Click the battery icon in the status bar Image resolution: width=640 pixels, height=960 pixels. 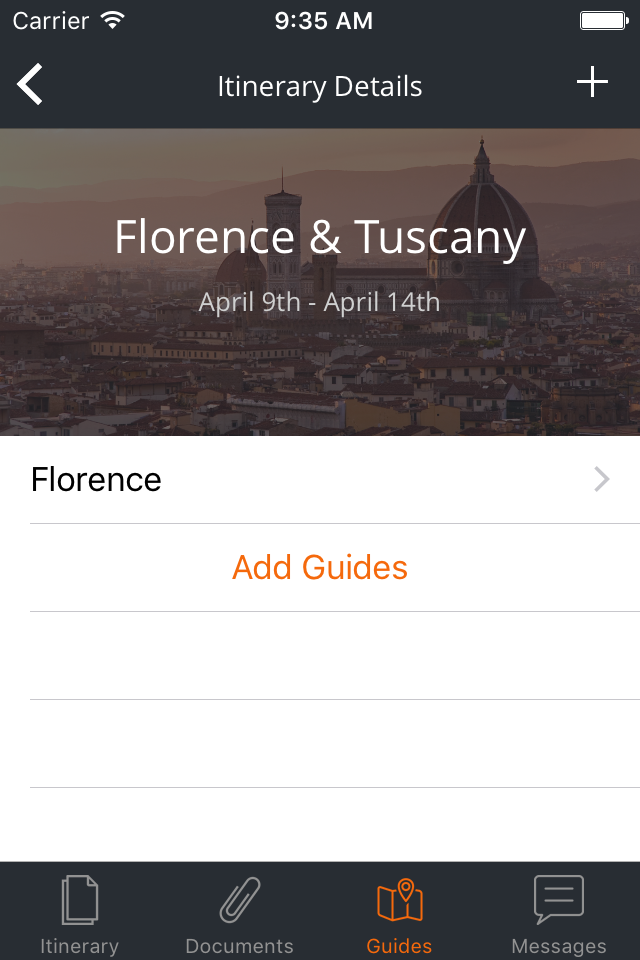point(603,21)
